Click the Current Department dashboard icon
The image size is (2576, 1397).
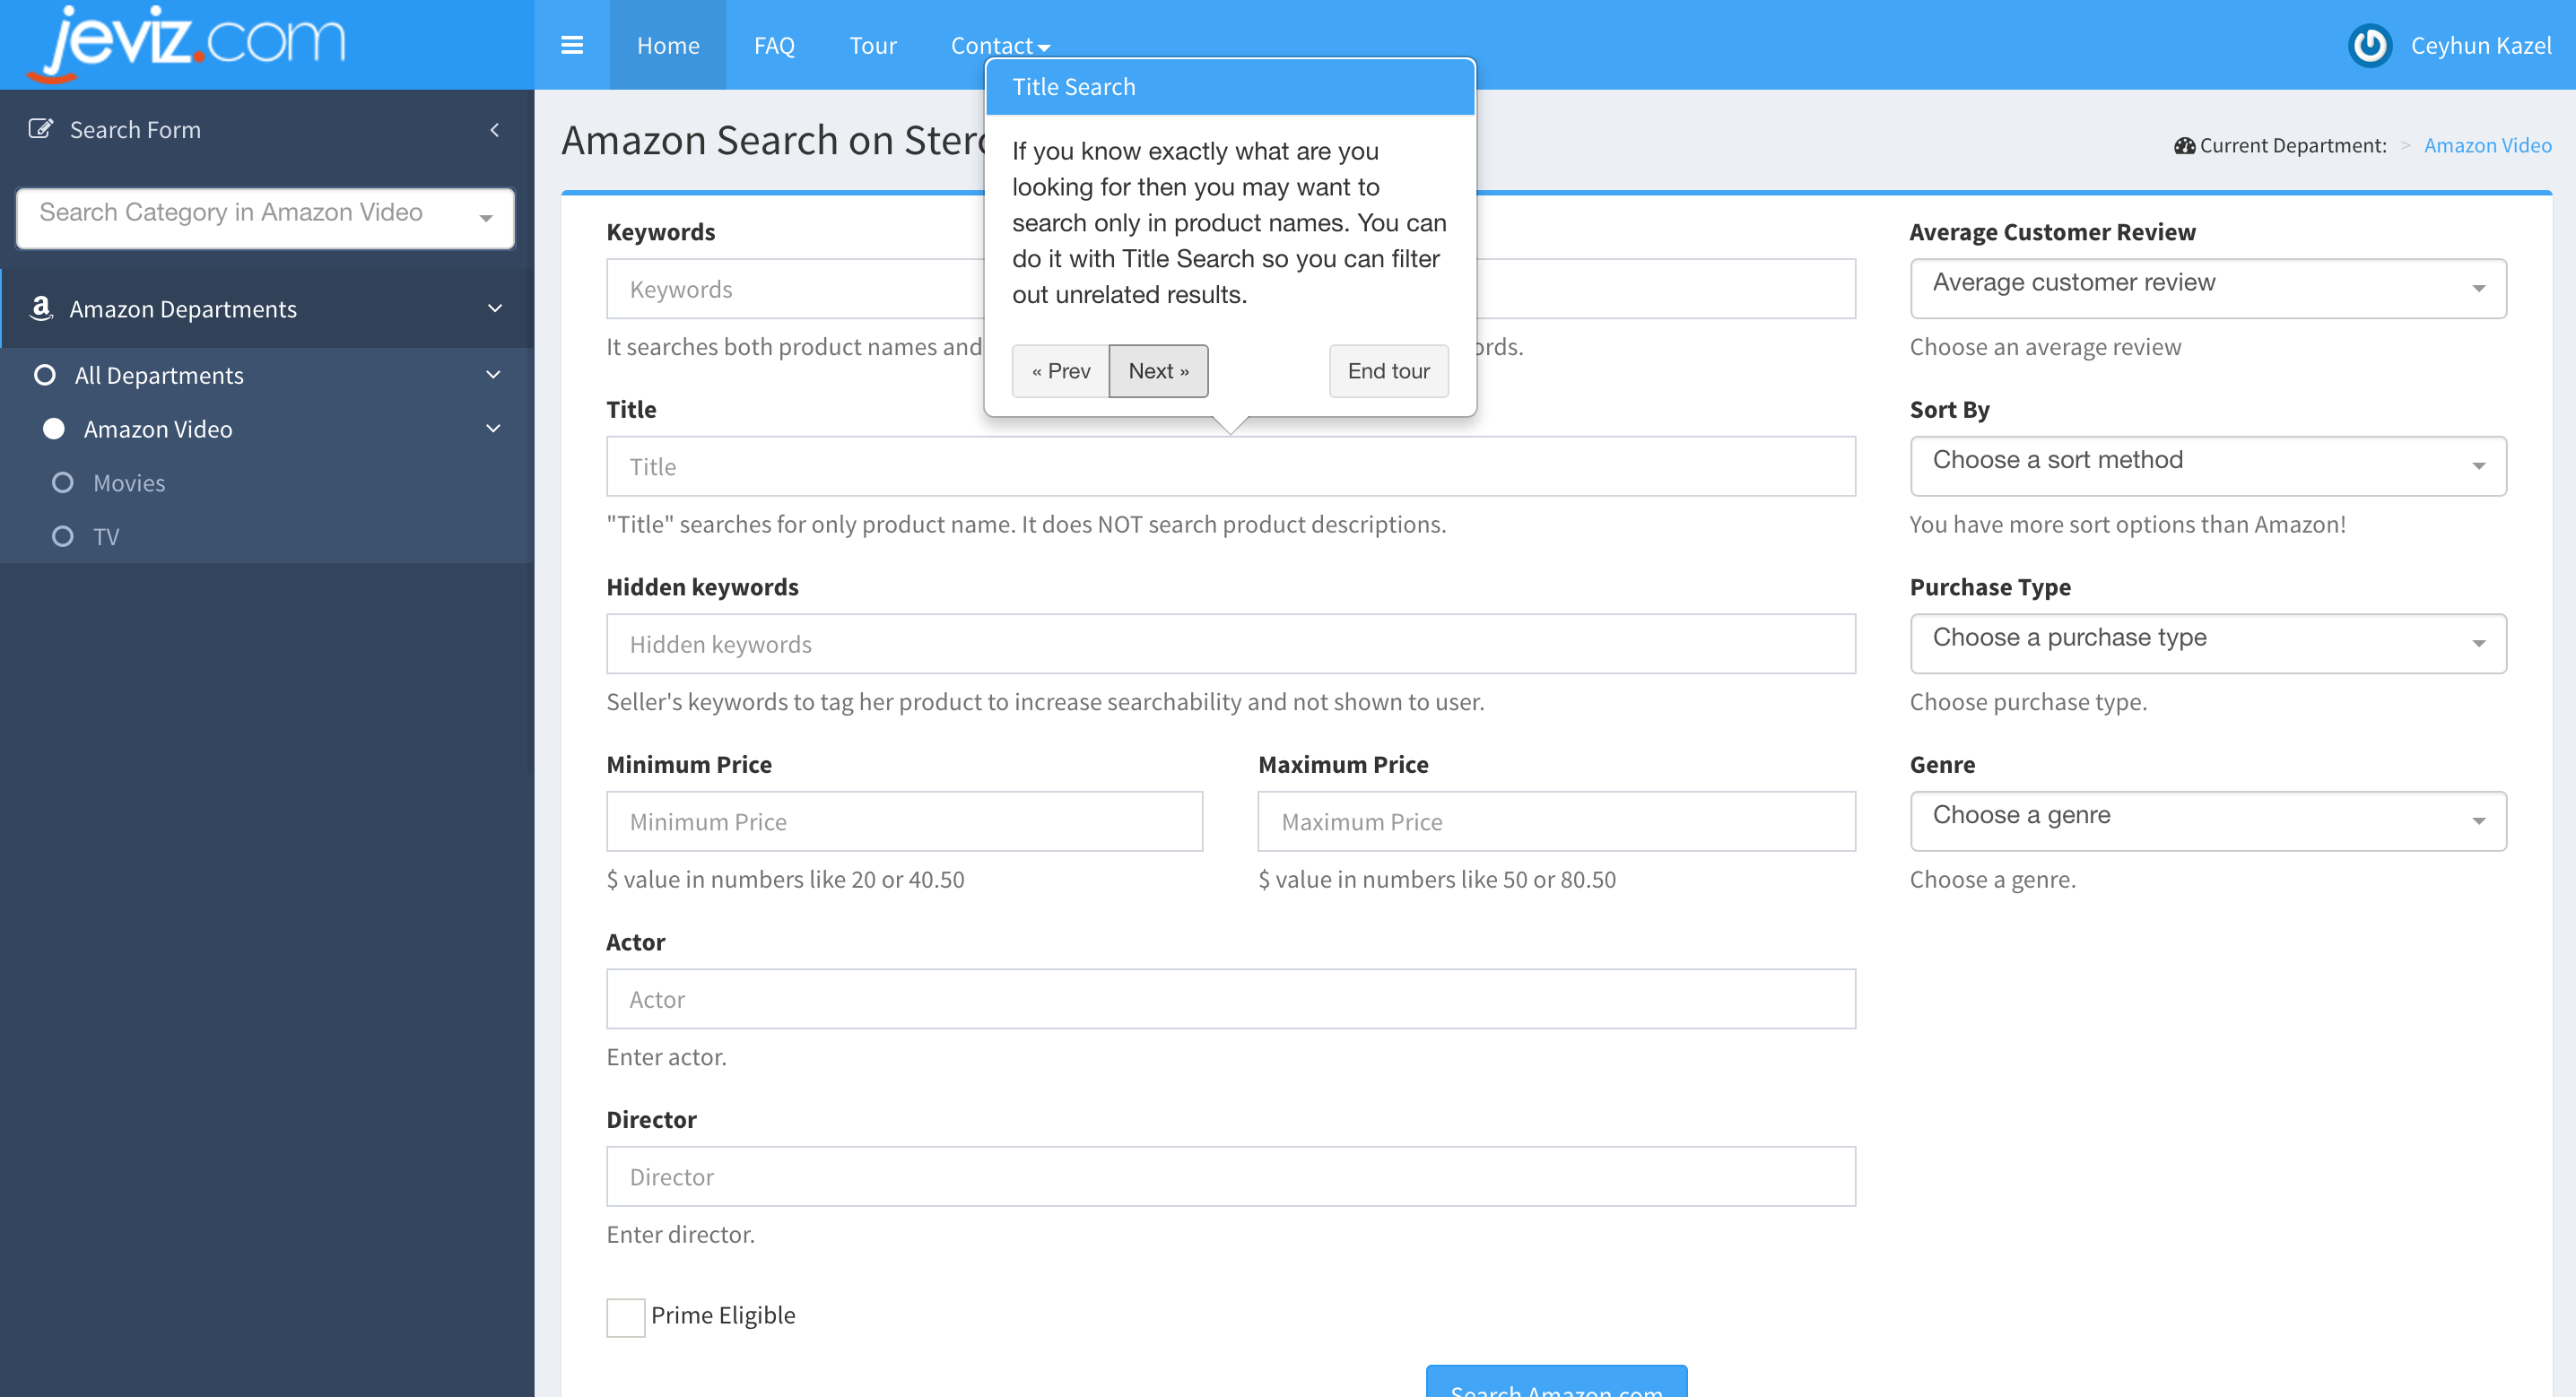click(2183, 146)
